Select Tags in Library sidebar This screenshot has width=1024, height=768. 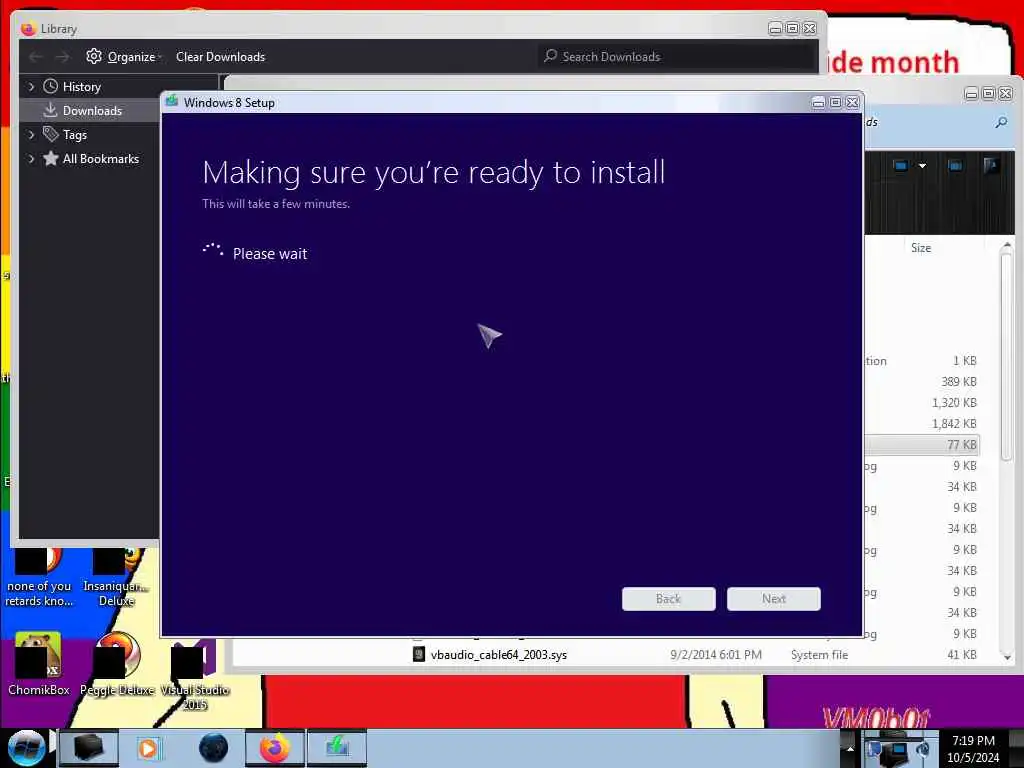(74, 135)
